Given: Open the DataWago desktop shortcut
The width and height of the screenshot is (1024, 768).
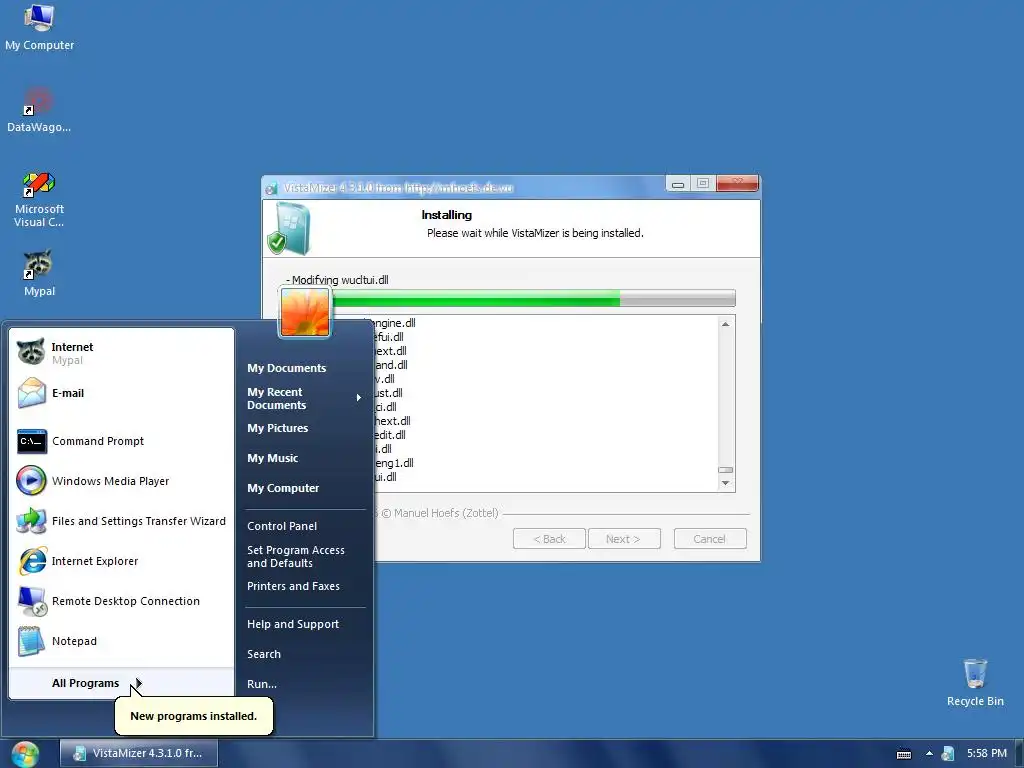Looking at the screenshot, I should pos(39,110).
